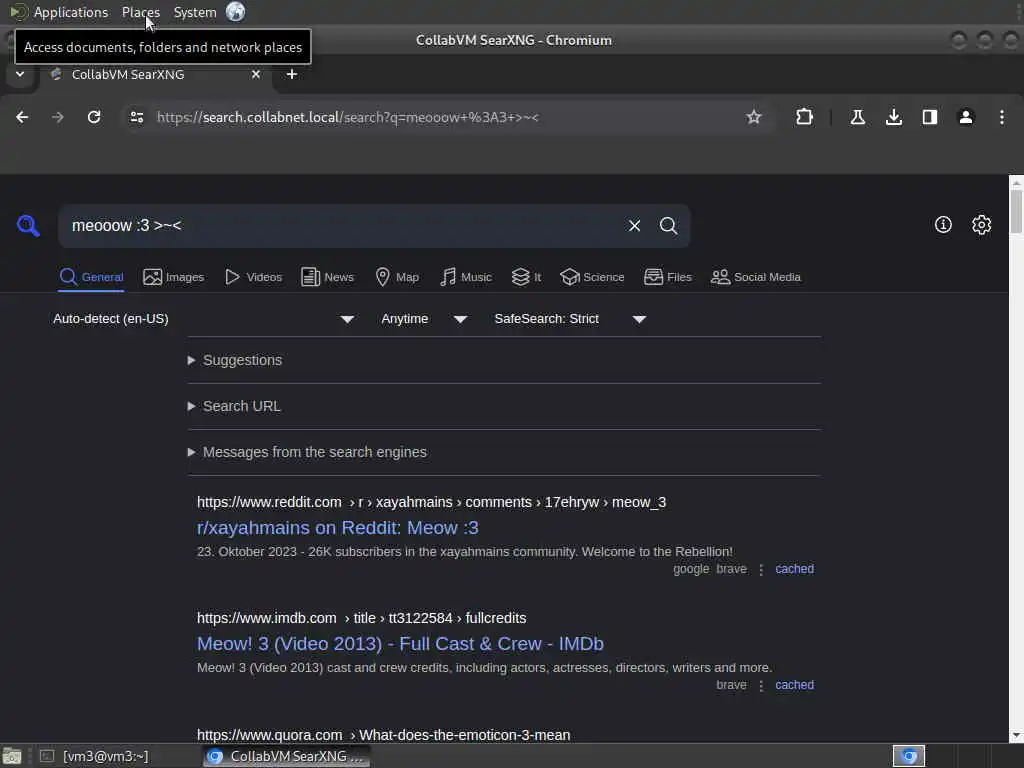Open the options dots for IMDb result

pyautogui.click(x=761, y=686)
